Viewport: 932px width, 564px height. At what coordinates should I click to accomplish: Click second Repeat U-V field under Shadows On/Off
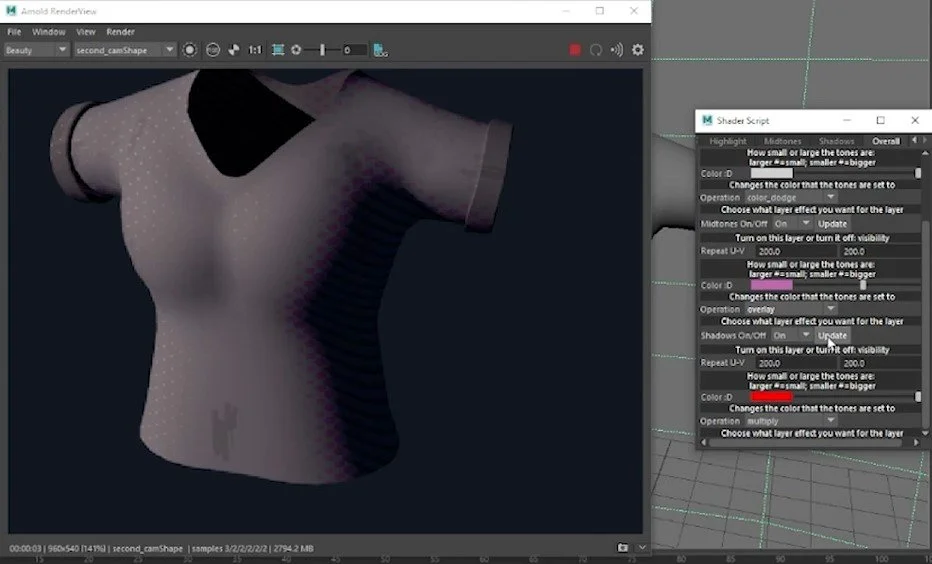pos(880,363)
